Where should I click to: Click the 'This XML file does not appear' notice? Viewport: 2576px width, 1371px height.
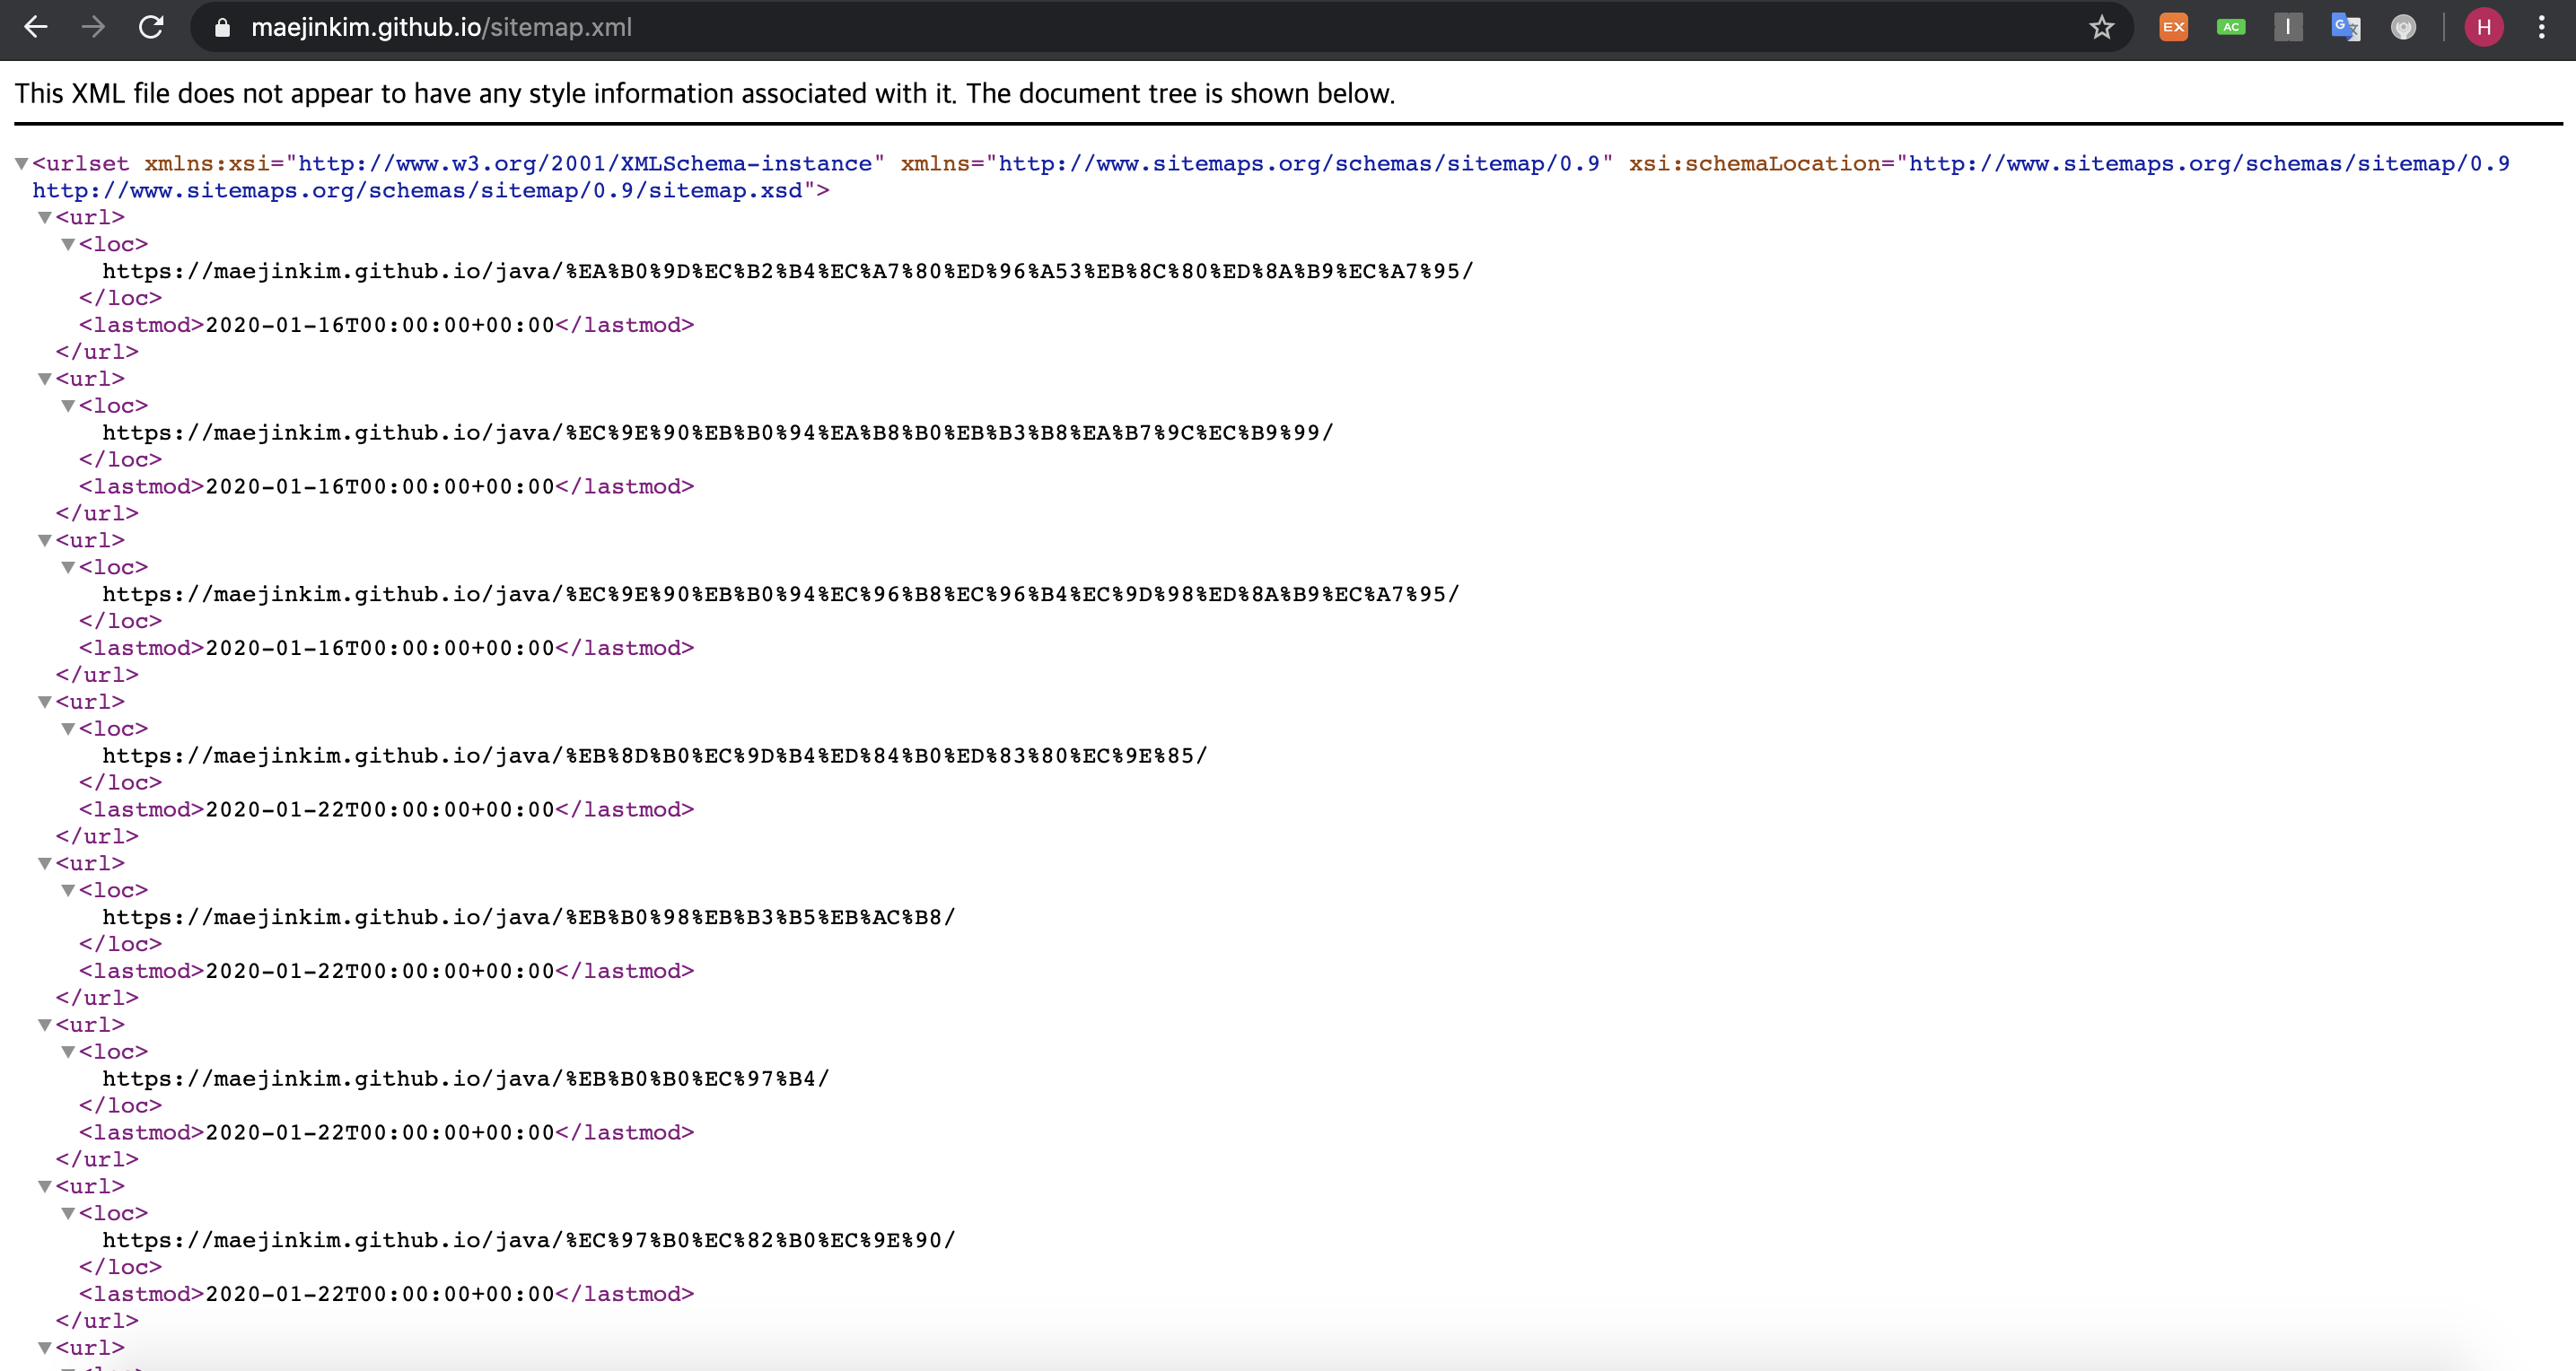point(704,93)
